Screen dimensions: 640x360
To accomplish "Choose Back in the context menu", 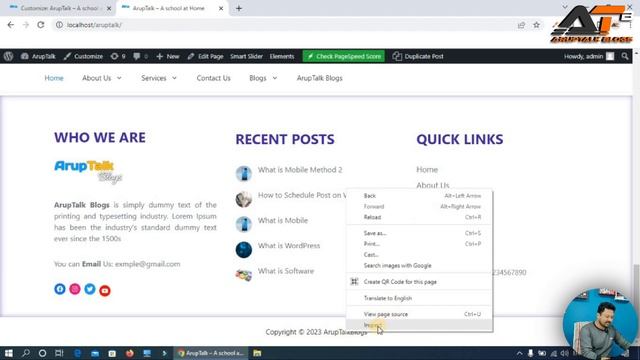I will click(x=420, y=196).
